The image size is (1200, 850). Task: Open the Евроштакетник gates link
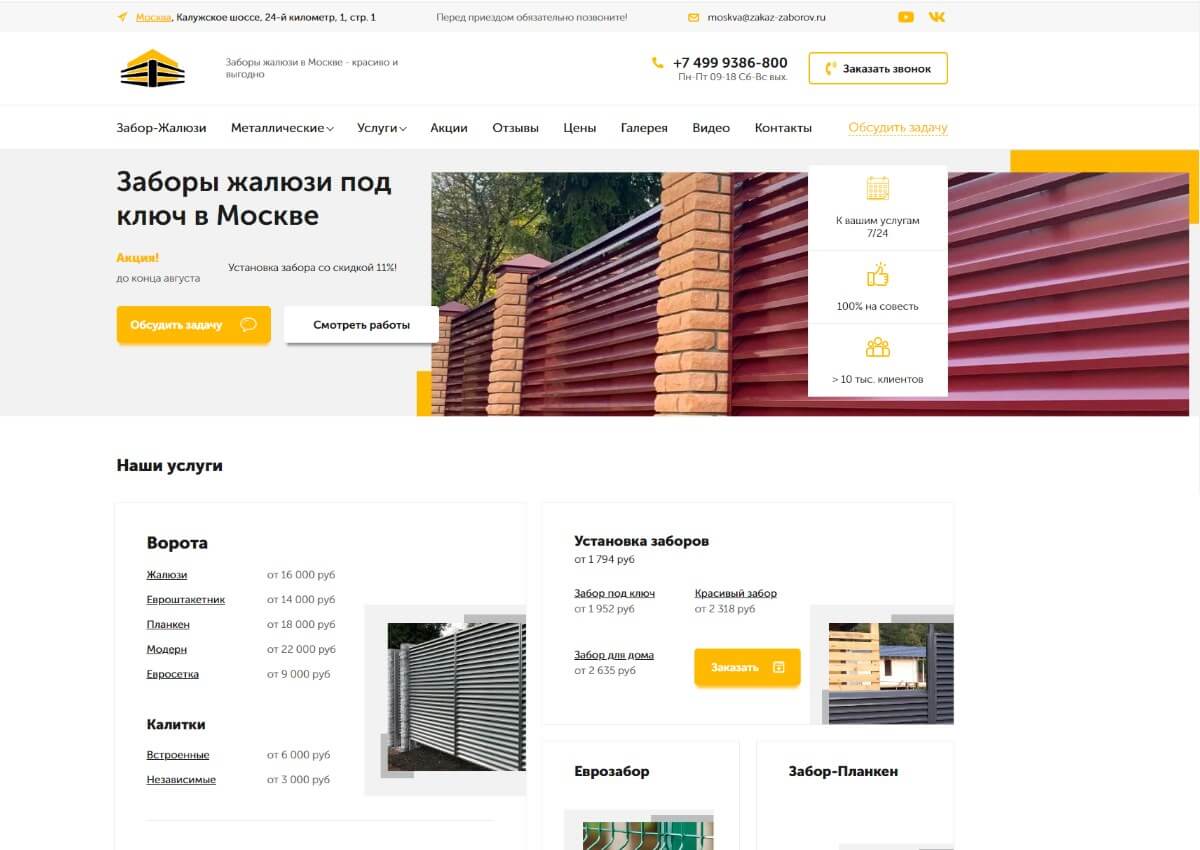coord(186,600)
